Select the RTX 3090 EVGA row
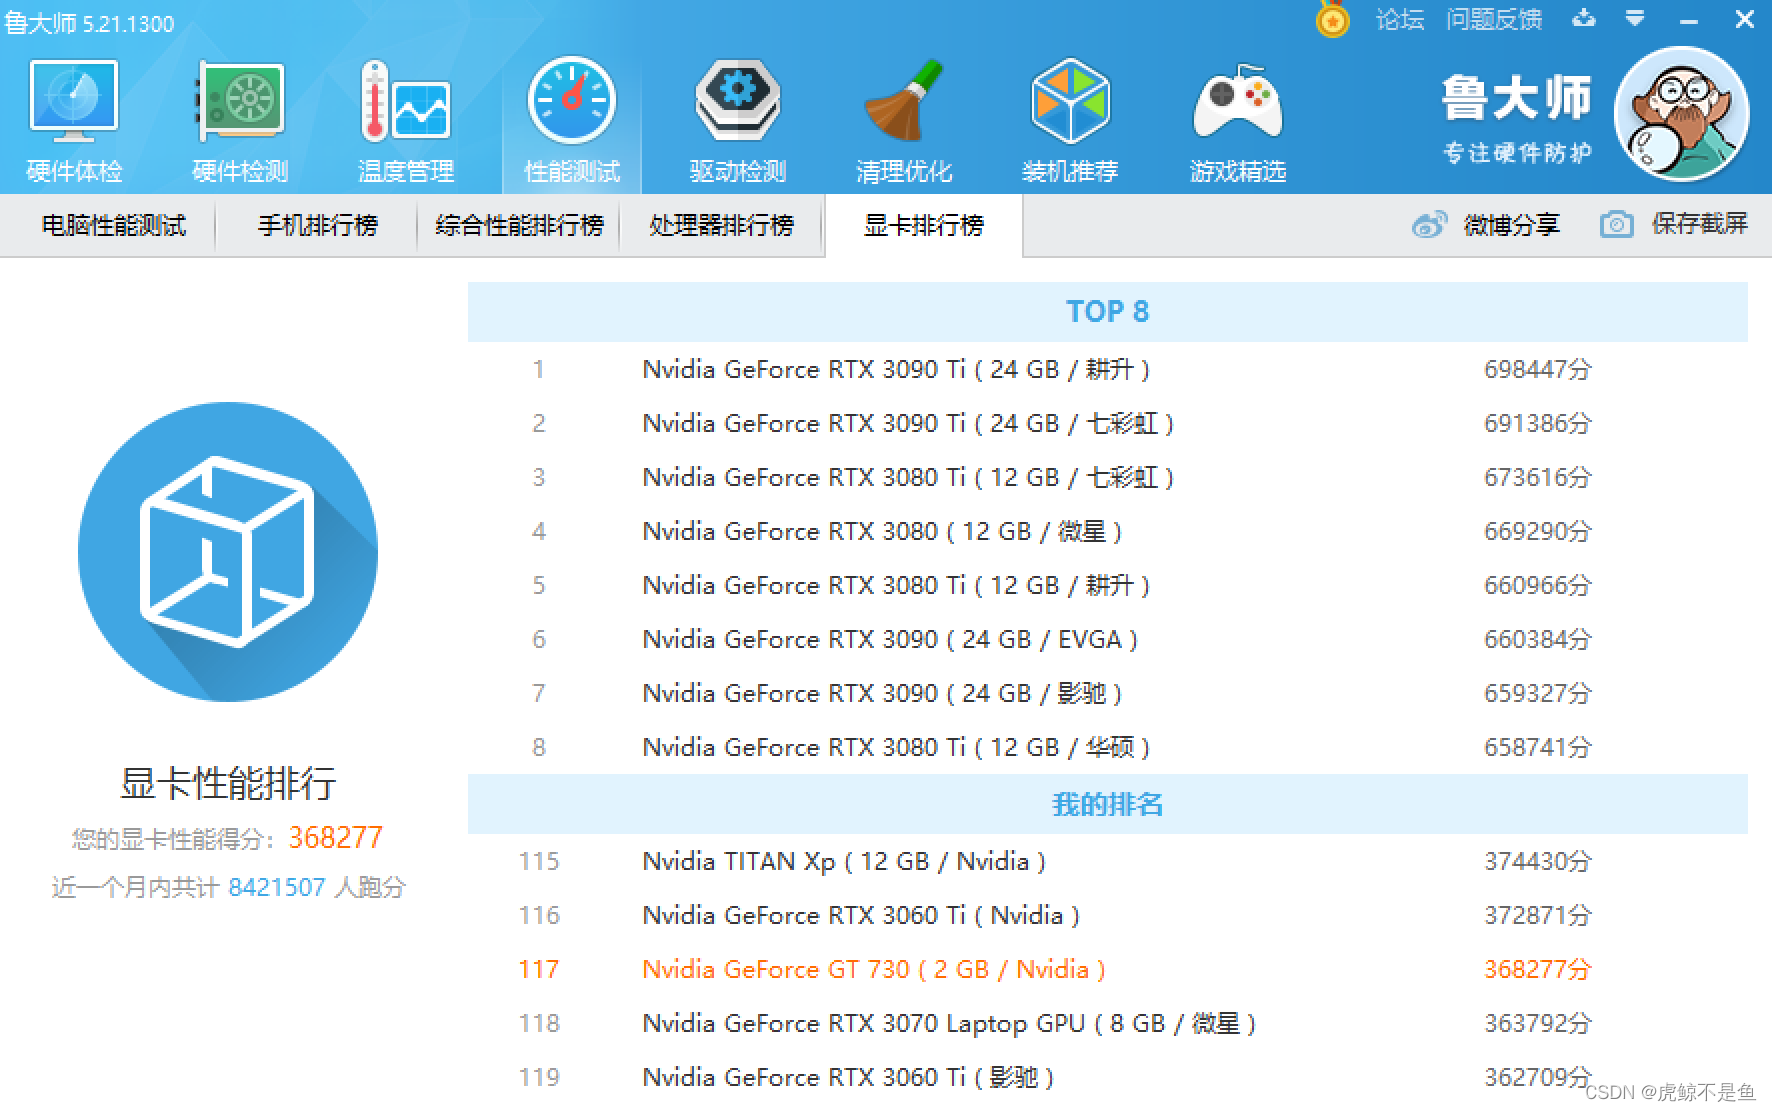1772x1112 pixels. [x=1108, y=639]
